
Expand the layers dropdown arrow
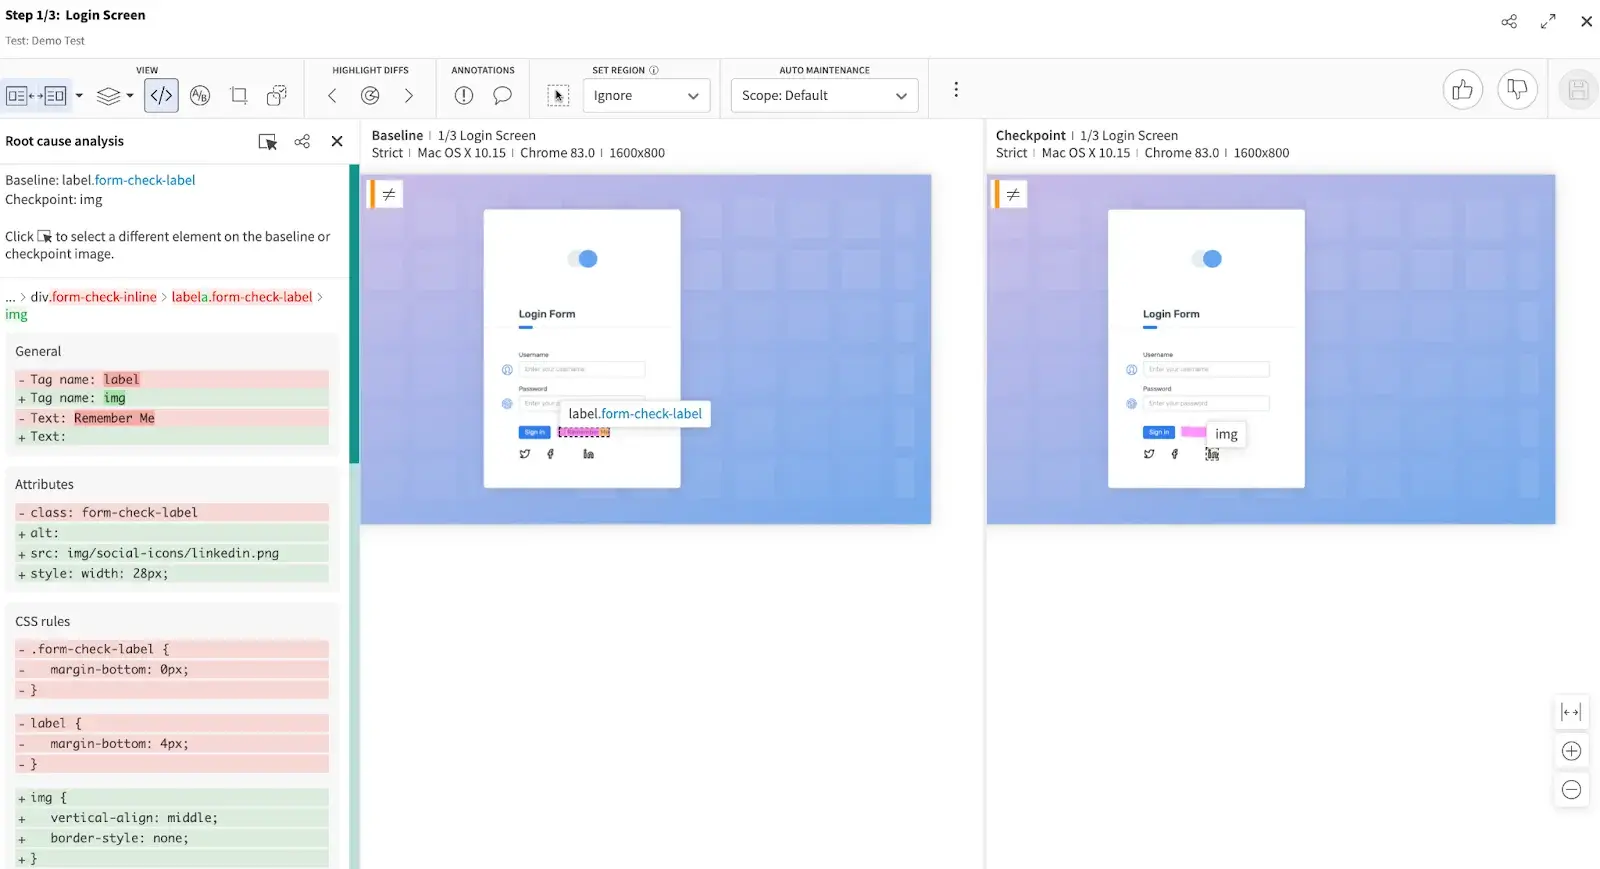(130, 96)
